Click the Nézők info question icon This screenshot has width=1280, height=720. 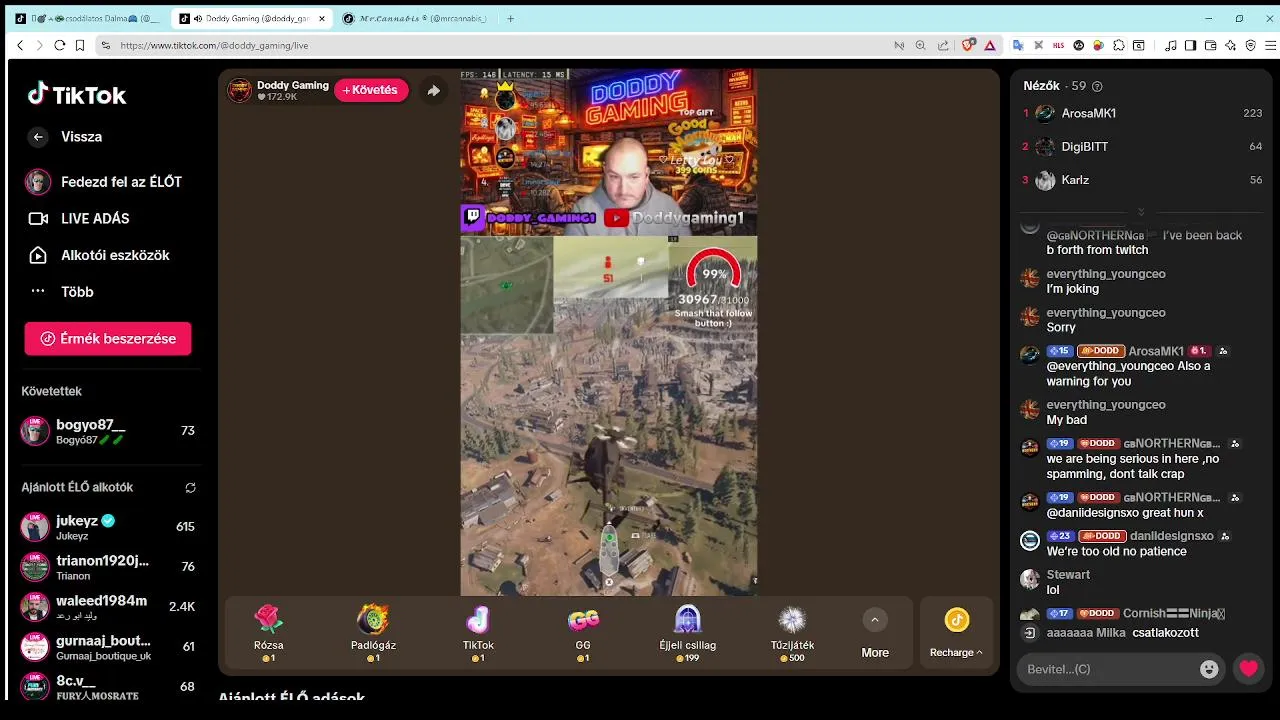point(1097,87)
